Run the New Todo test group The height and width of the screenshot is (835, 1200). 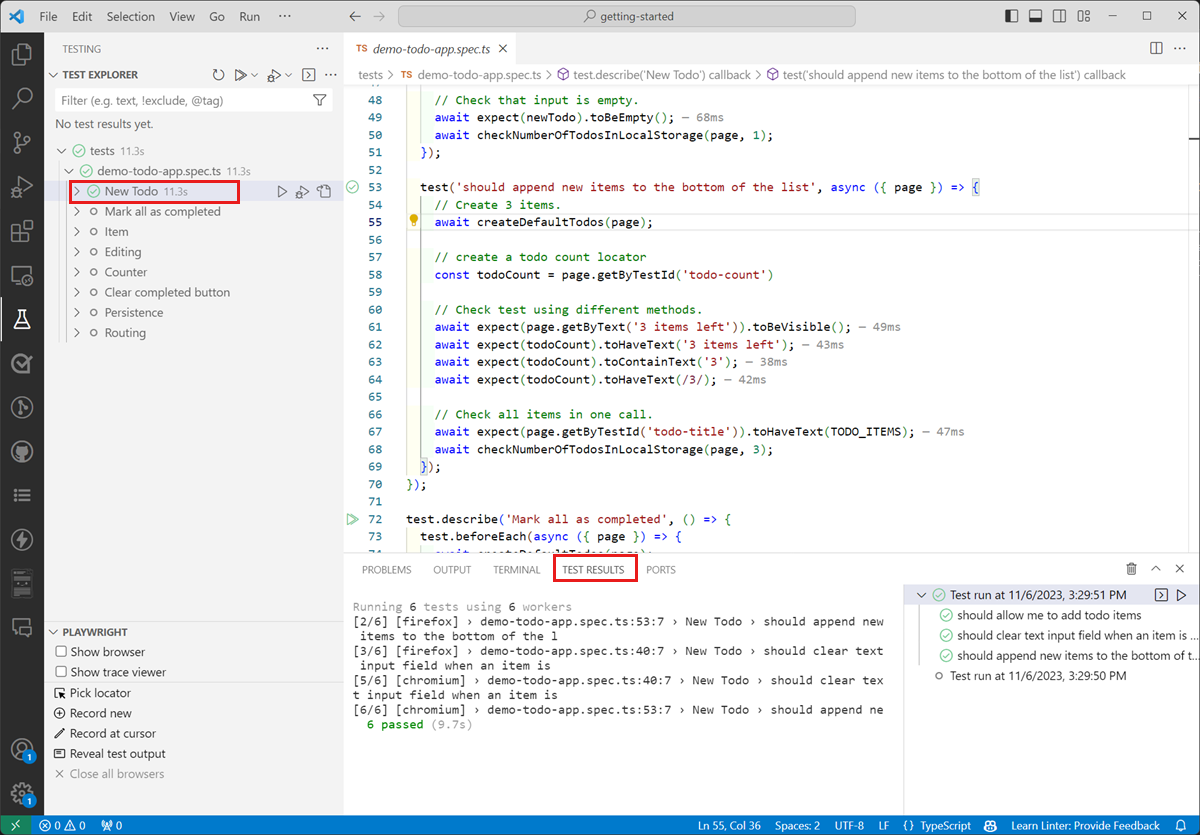point(282,192)
